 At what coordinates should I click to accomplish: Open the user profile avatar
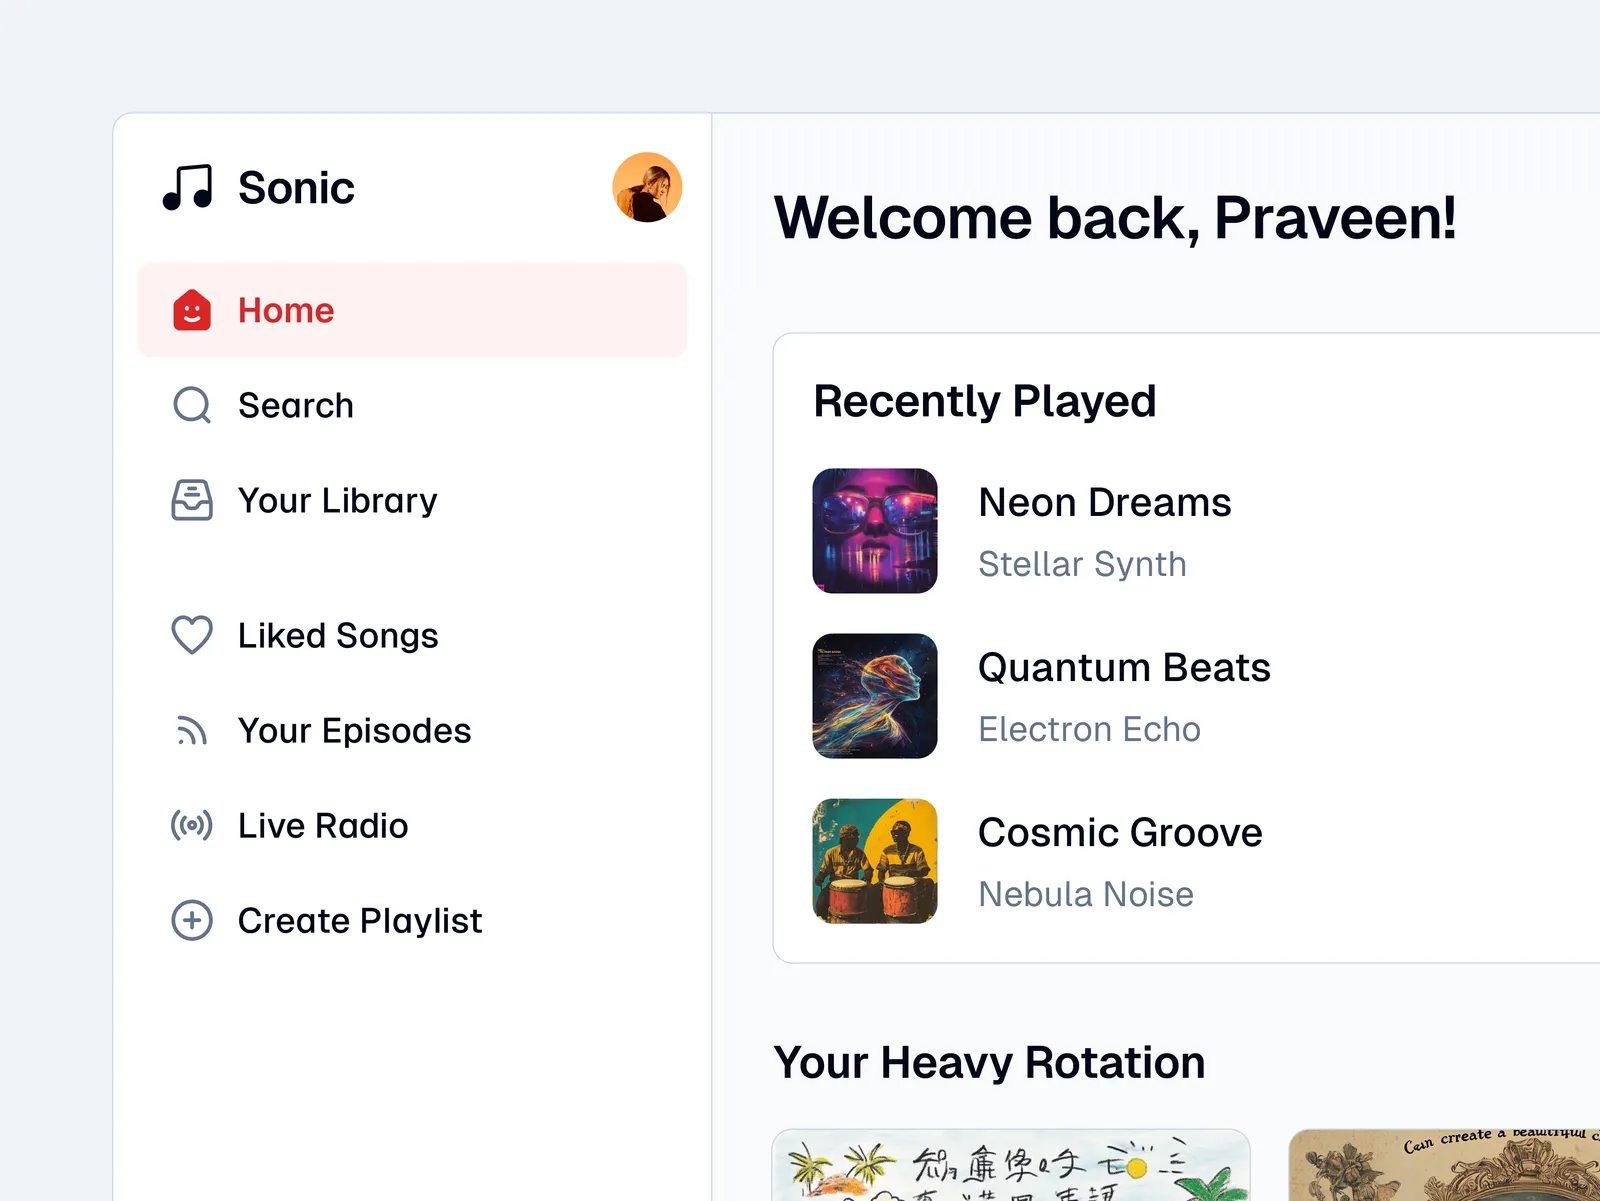coord(647,187)
